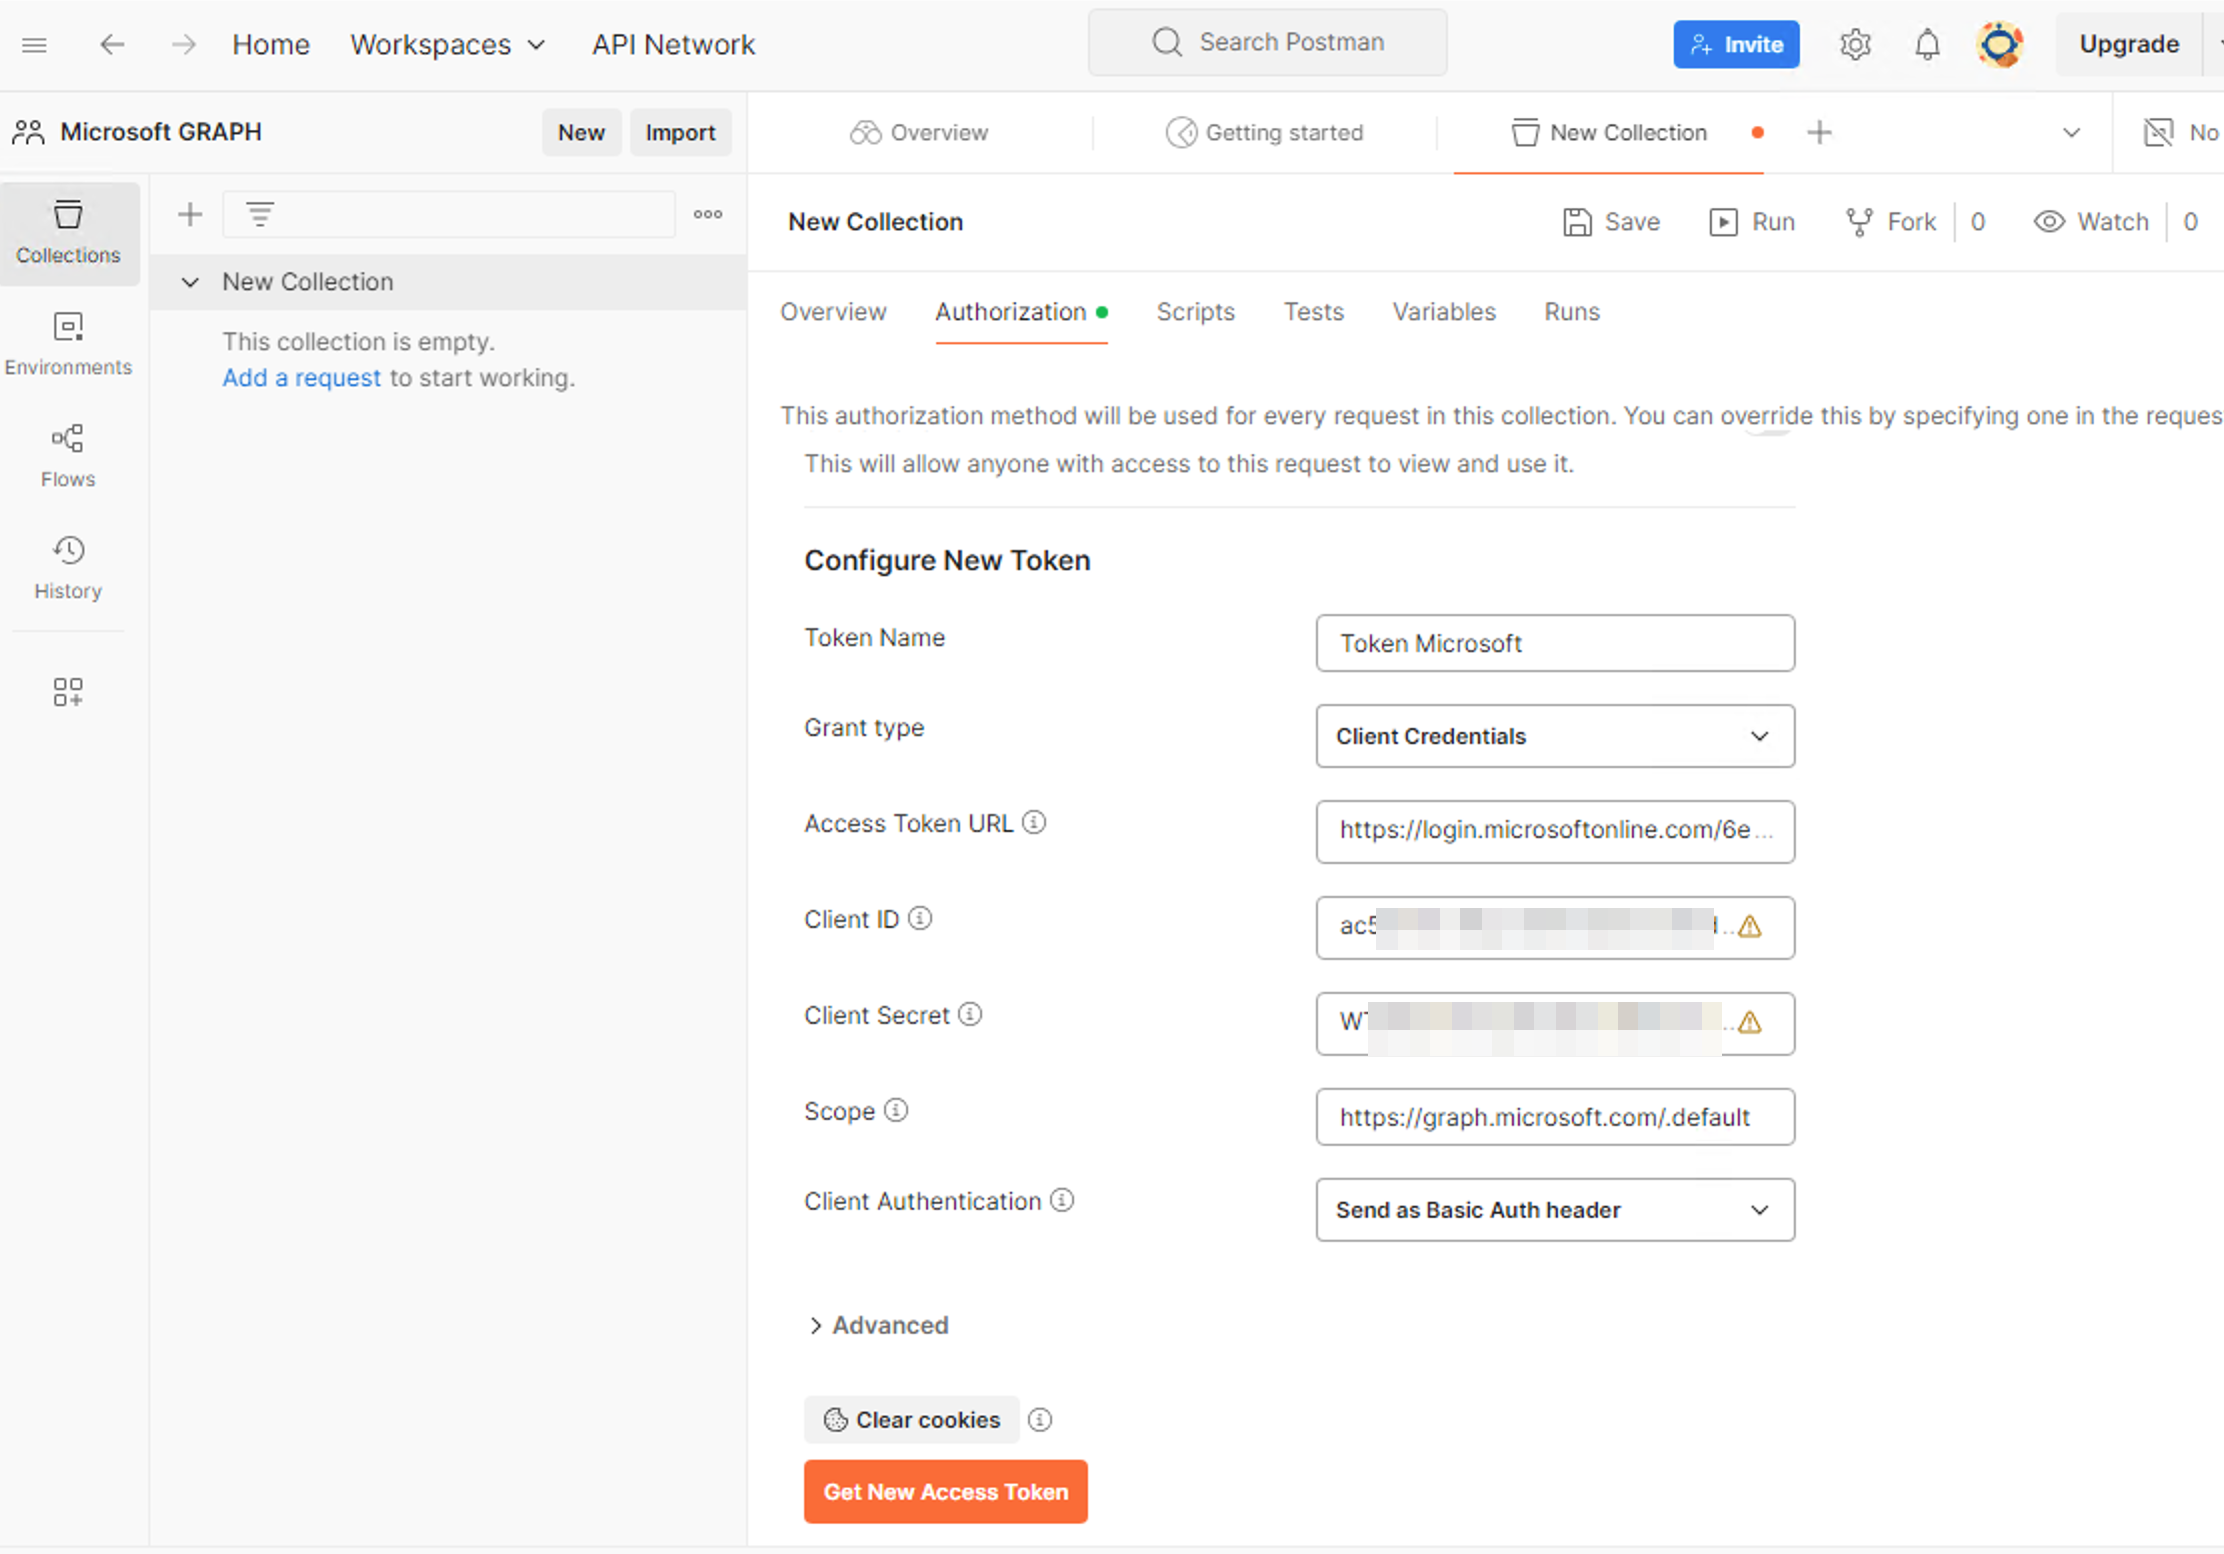Viewport: 2224px width, 1554px height.
Task: Click the configure workspace sidebar icon
Action: 68,691
